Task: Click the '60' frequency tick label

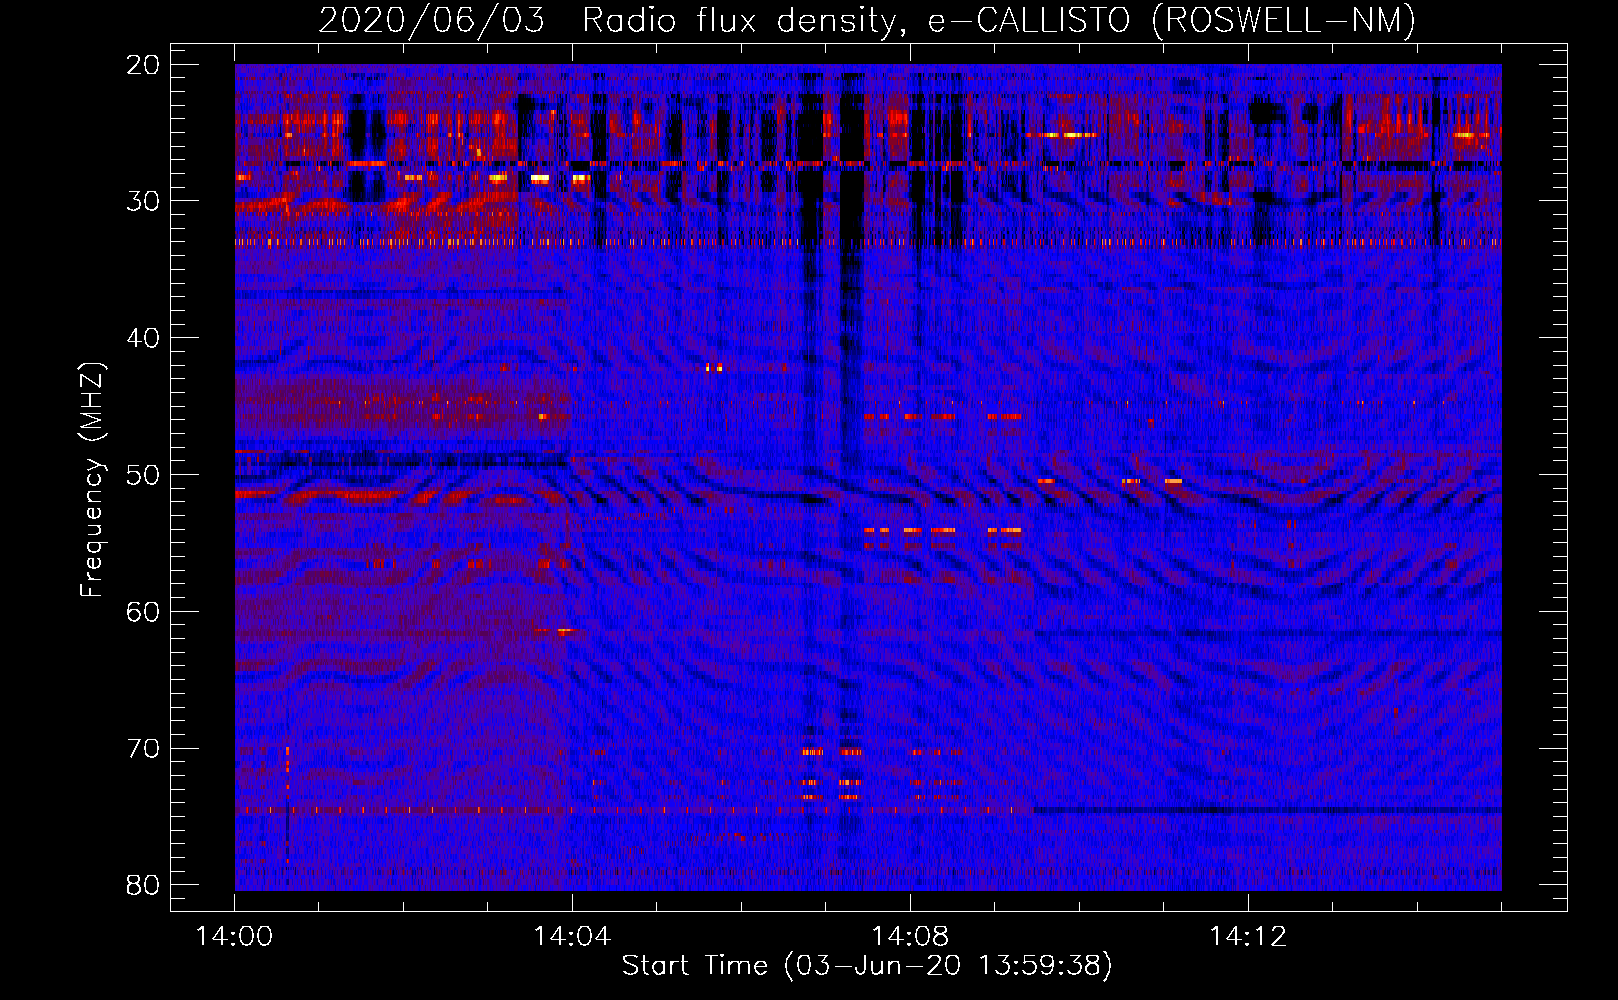Action: tap(144, 612)
